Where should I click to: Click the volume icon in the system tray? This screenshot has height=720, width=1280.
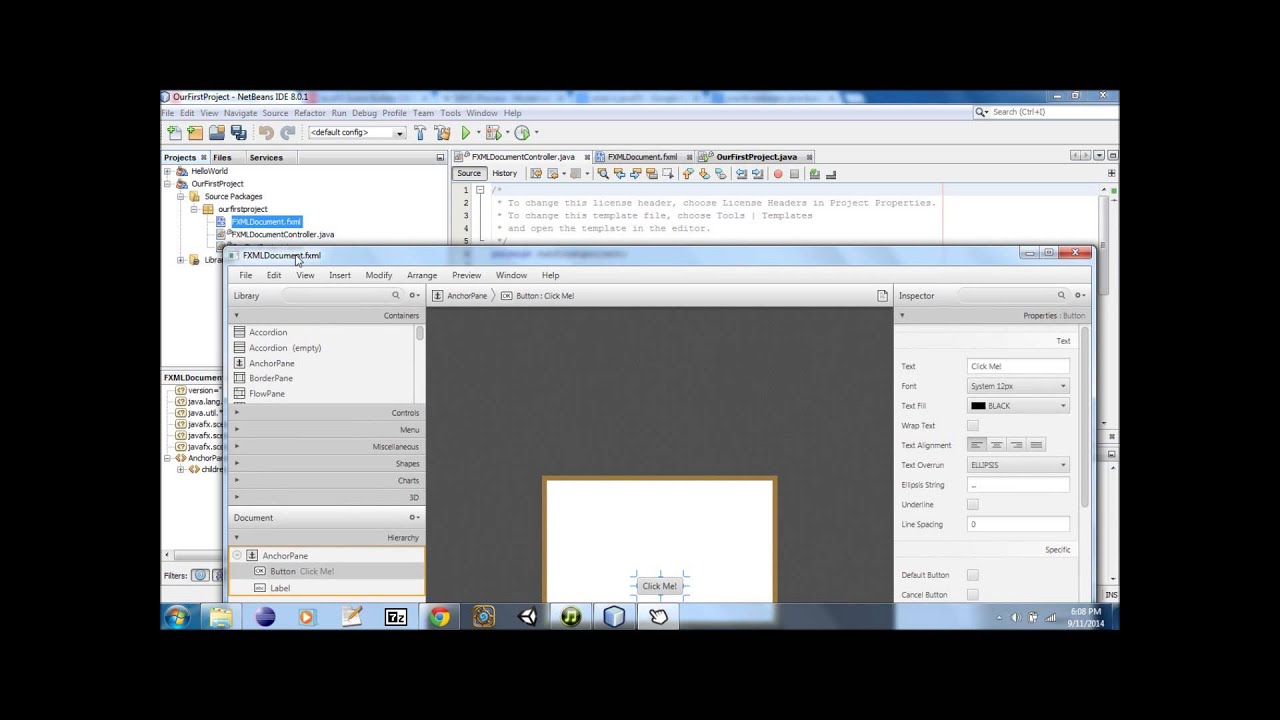(1016, 617)
